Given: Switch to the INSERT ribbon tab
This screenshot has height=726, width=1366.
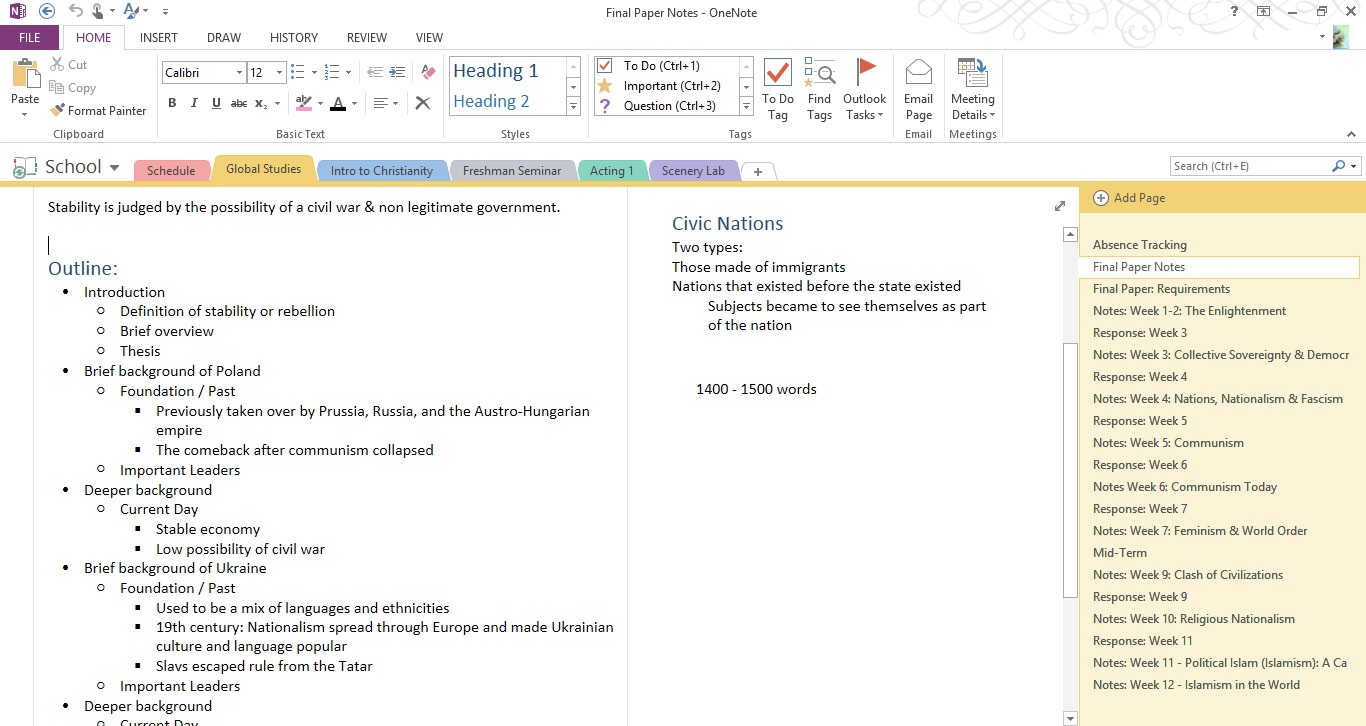Looking at the screenshot, I should [159, 38].
